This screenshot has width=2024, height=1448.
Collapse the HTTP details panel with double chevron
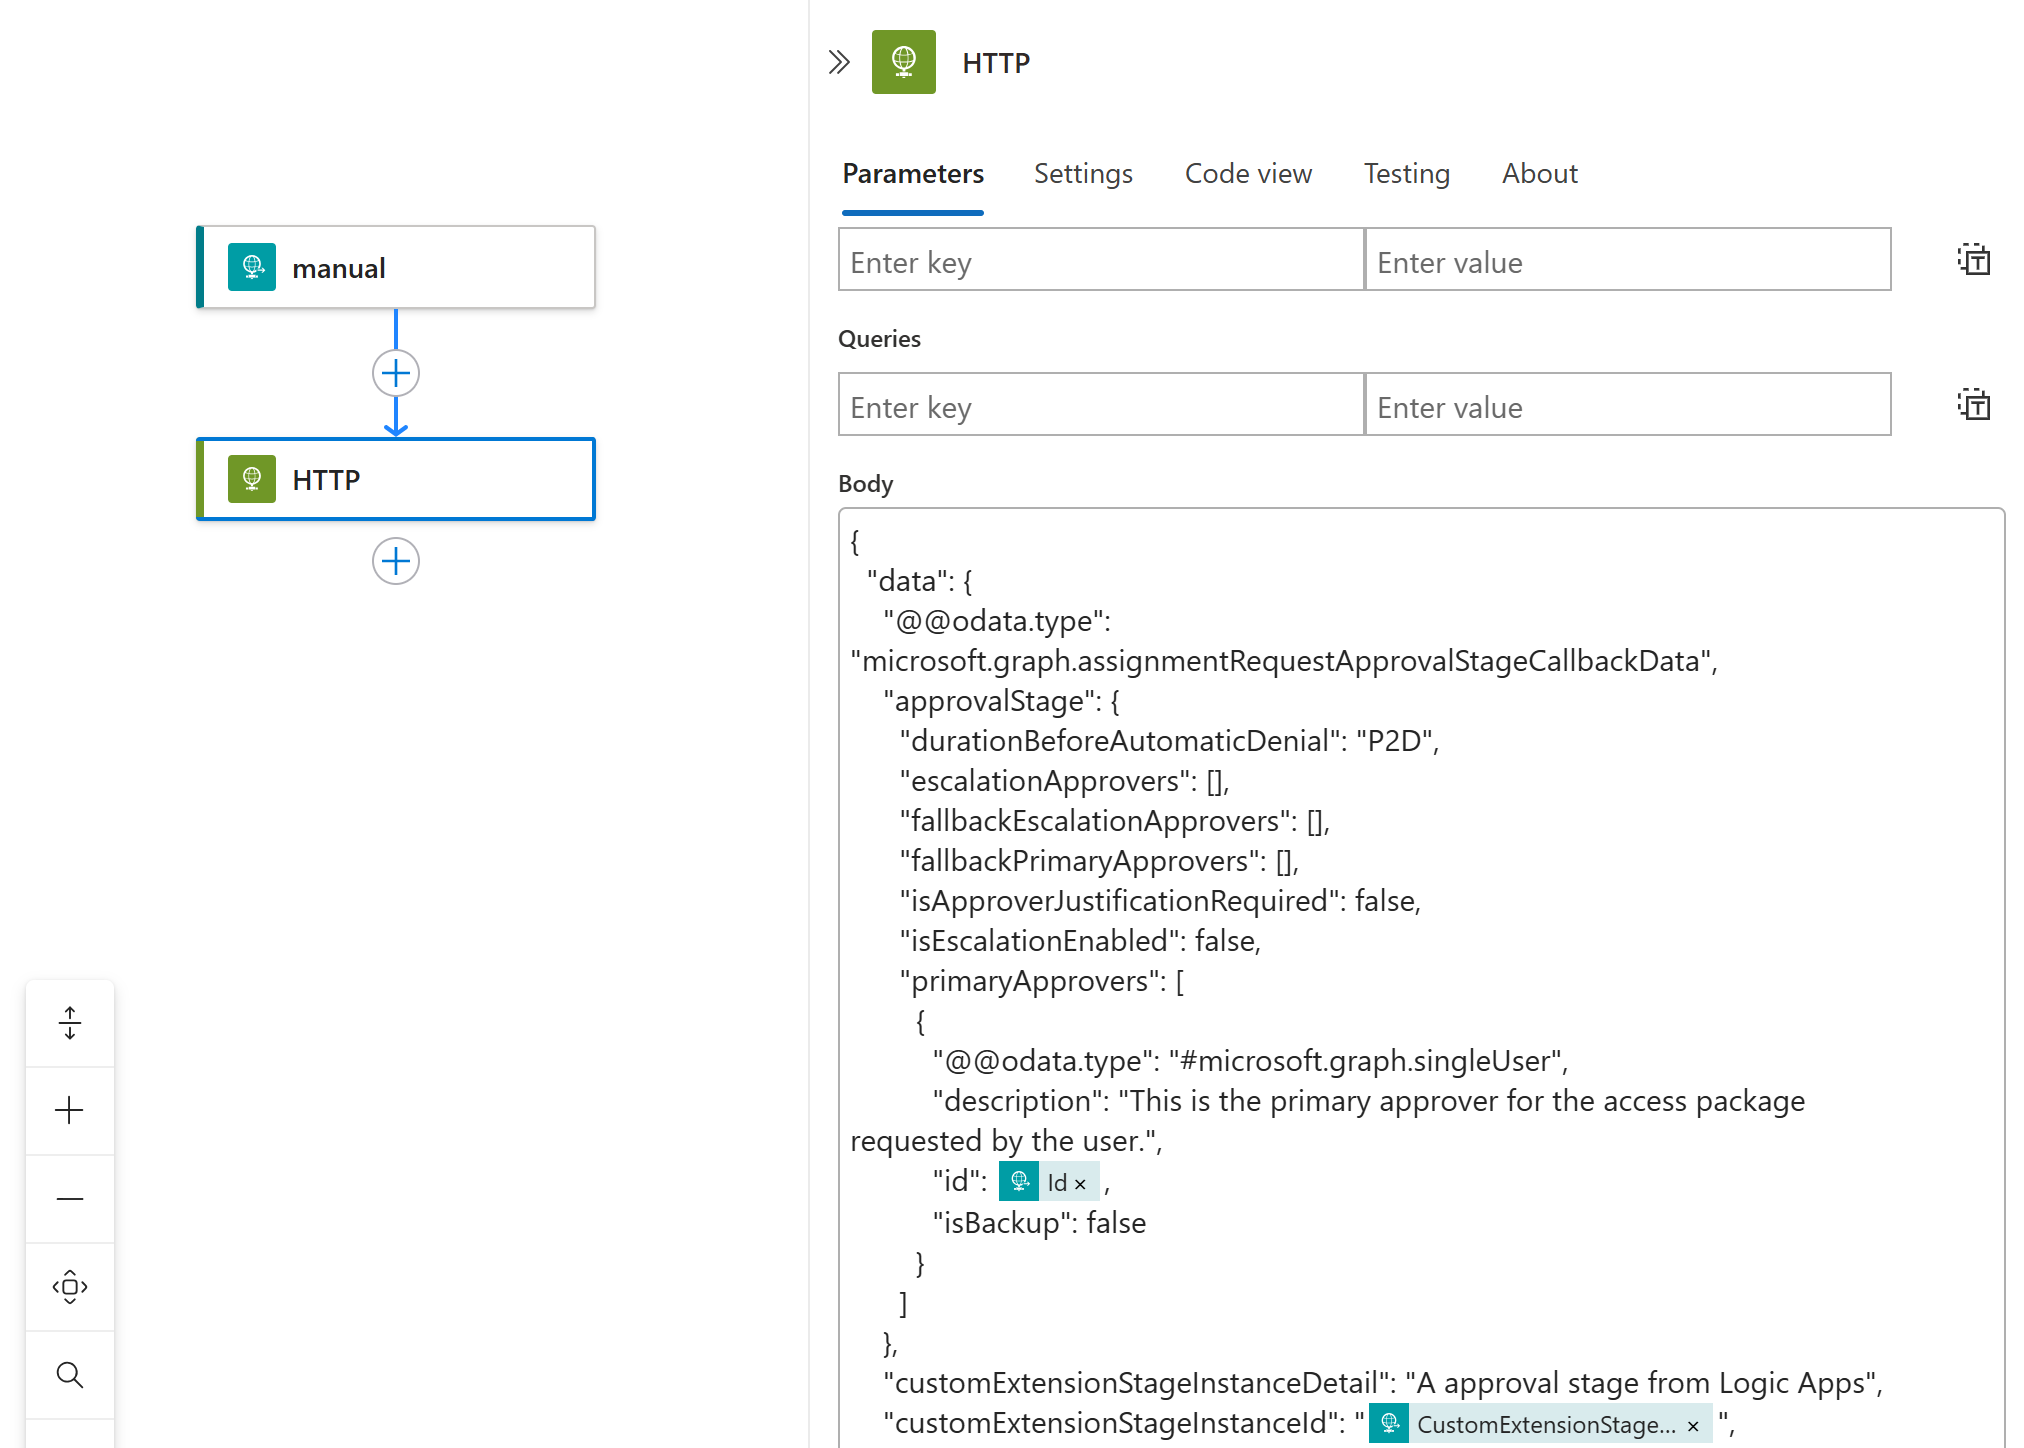click(839, 63)
